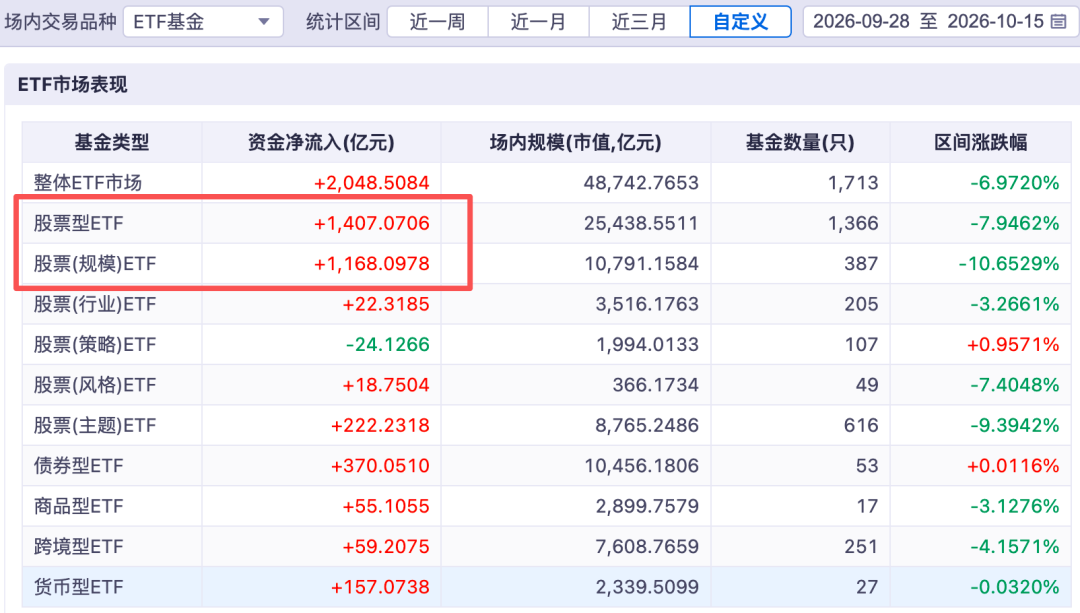The image size is (1080, 613).
Task: Select the 债券型ETF row label
Action: tap(79, 466)
